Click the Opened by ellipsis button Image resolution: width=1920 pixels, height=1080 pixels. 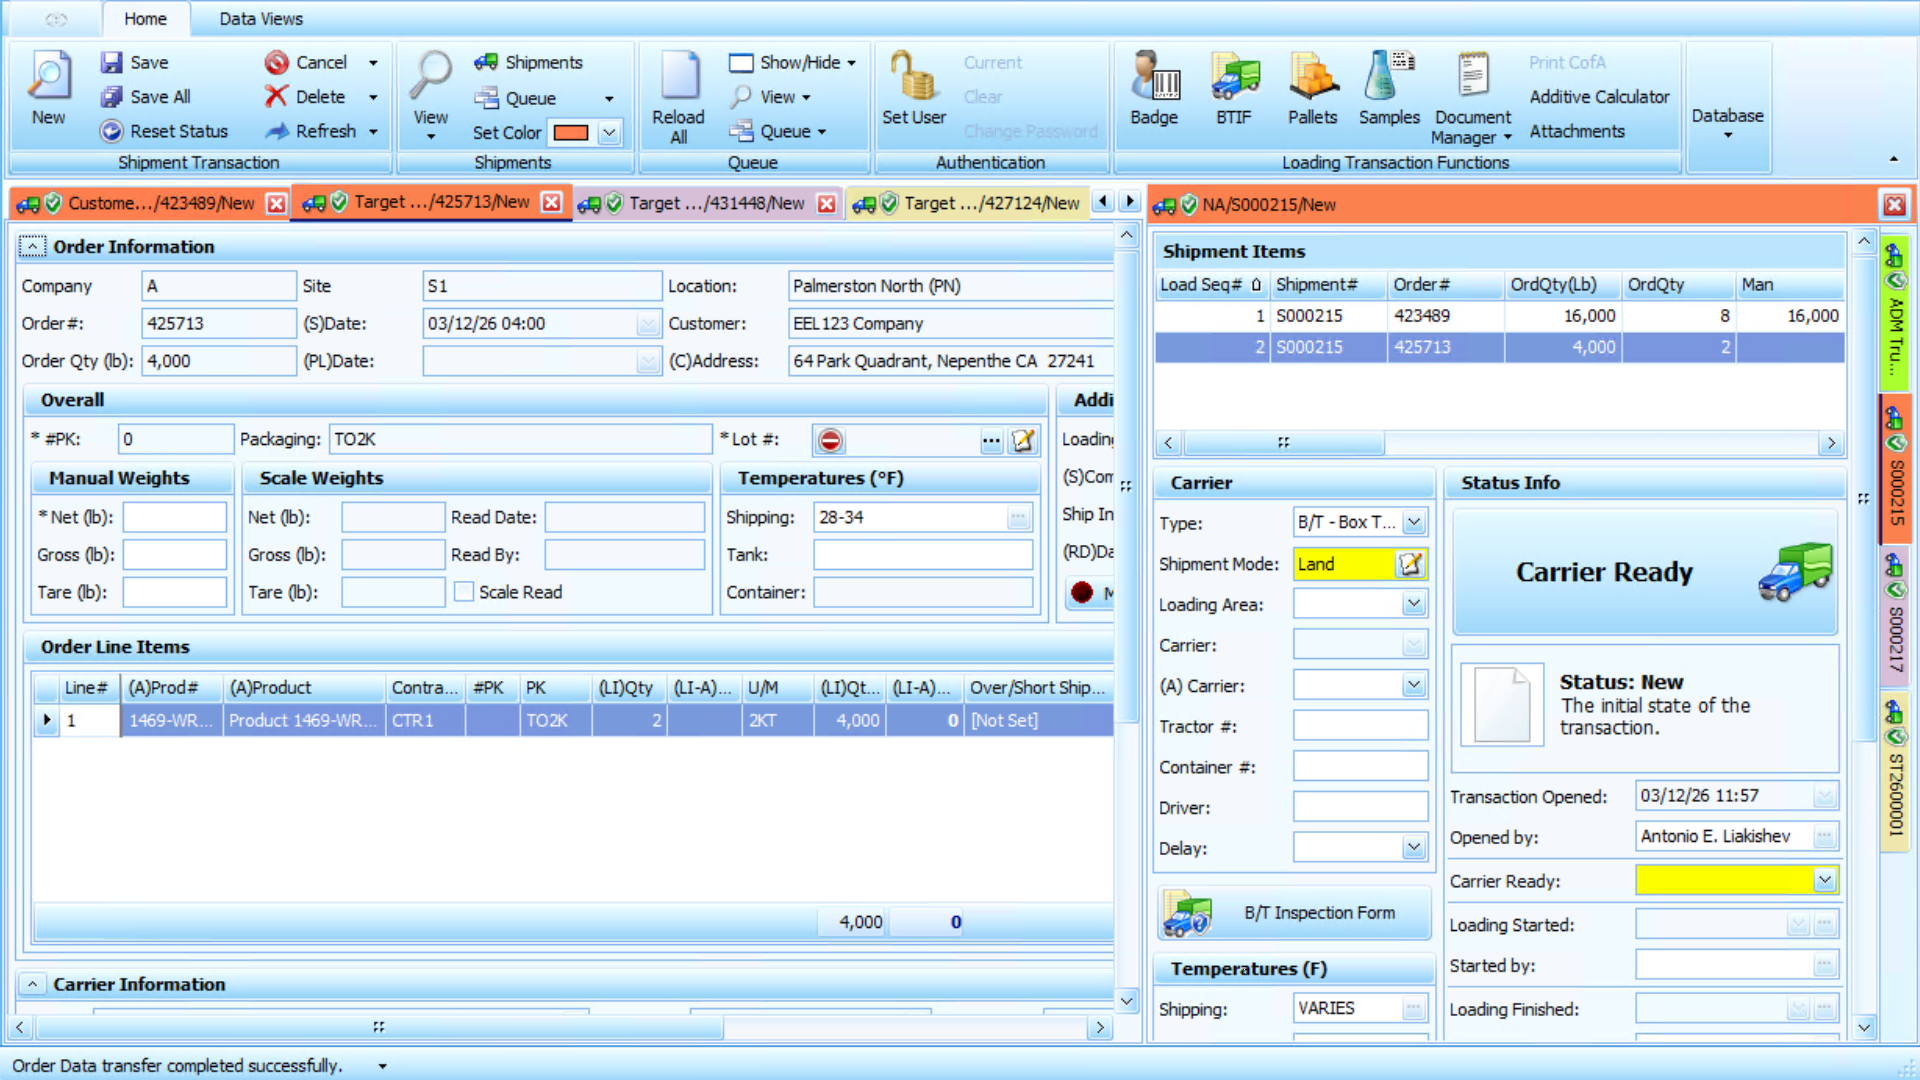(1825, 837)
